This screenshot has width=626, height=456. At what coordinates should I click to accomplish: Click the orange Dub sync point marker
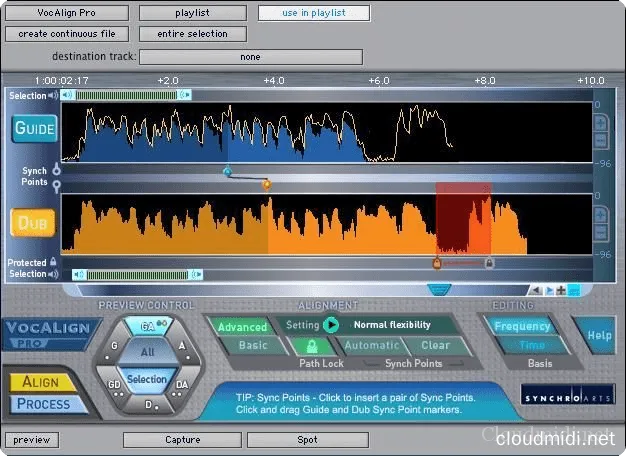266,184
